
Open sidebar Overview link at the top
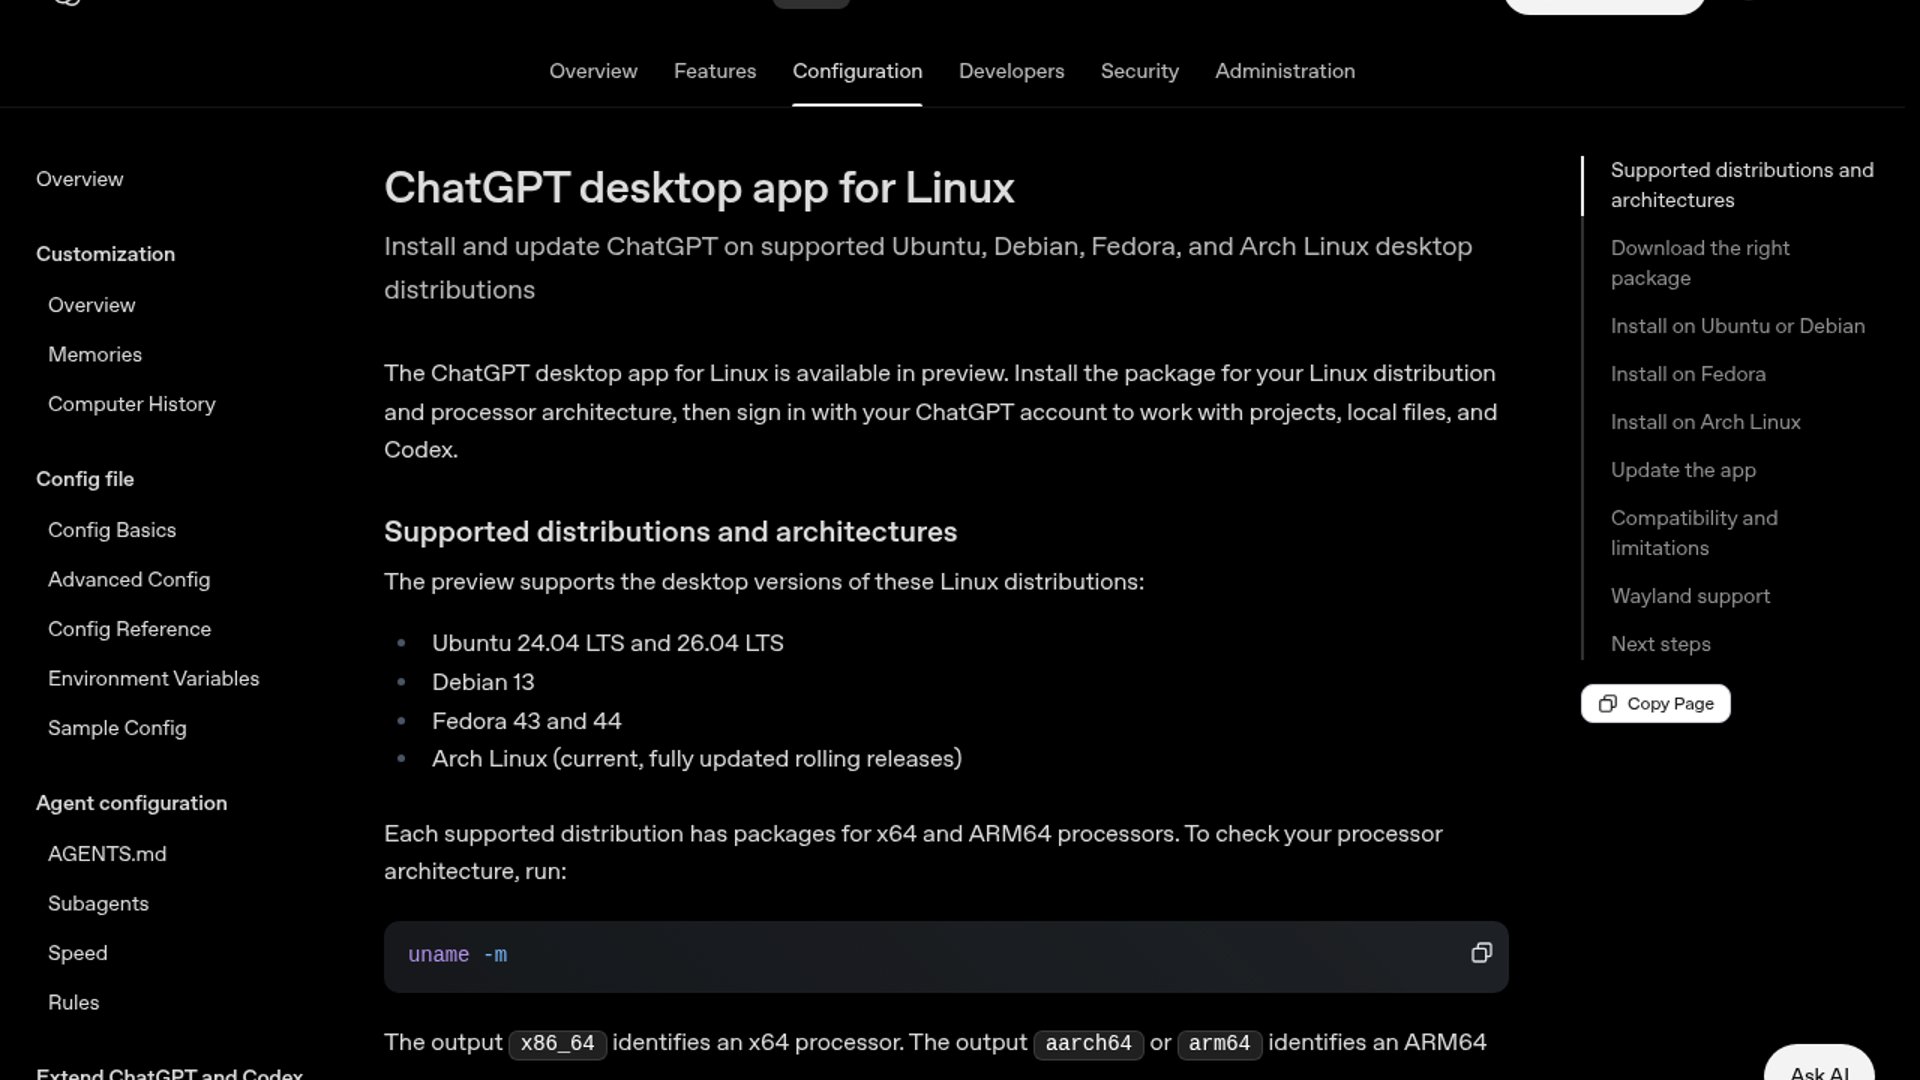pyautogui.click(x=80, y=179)
